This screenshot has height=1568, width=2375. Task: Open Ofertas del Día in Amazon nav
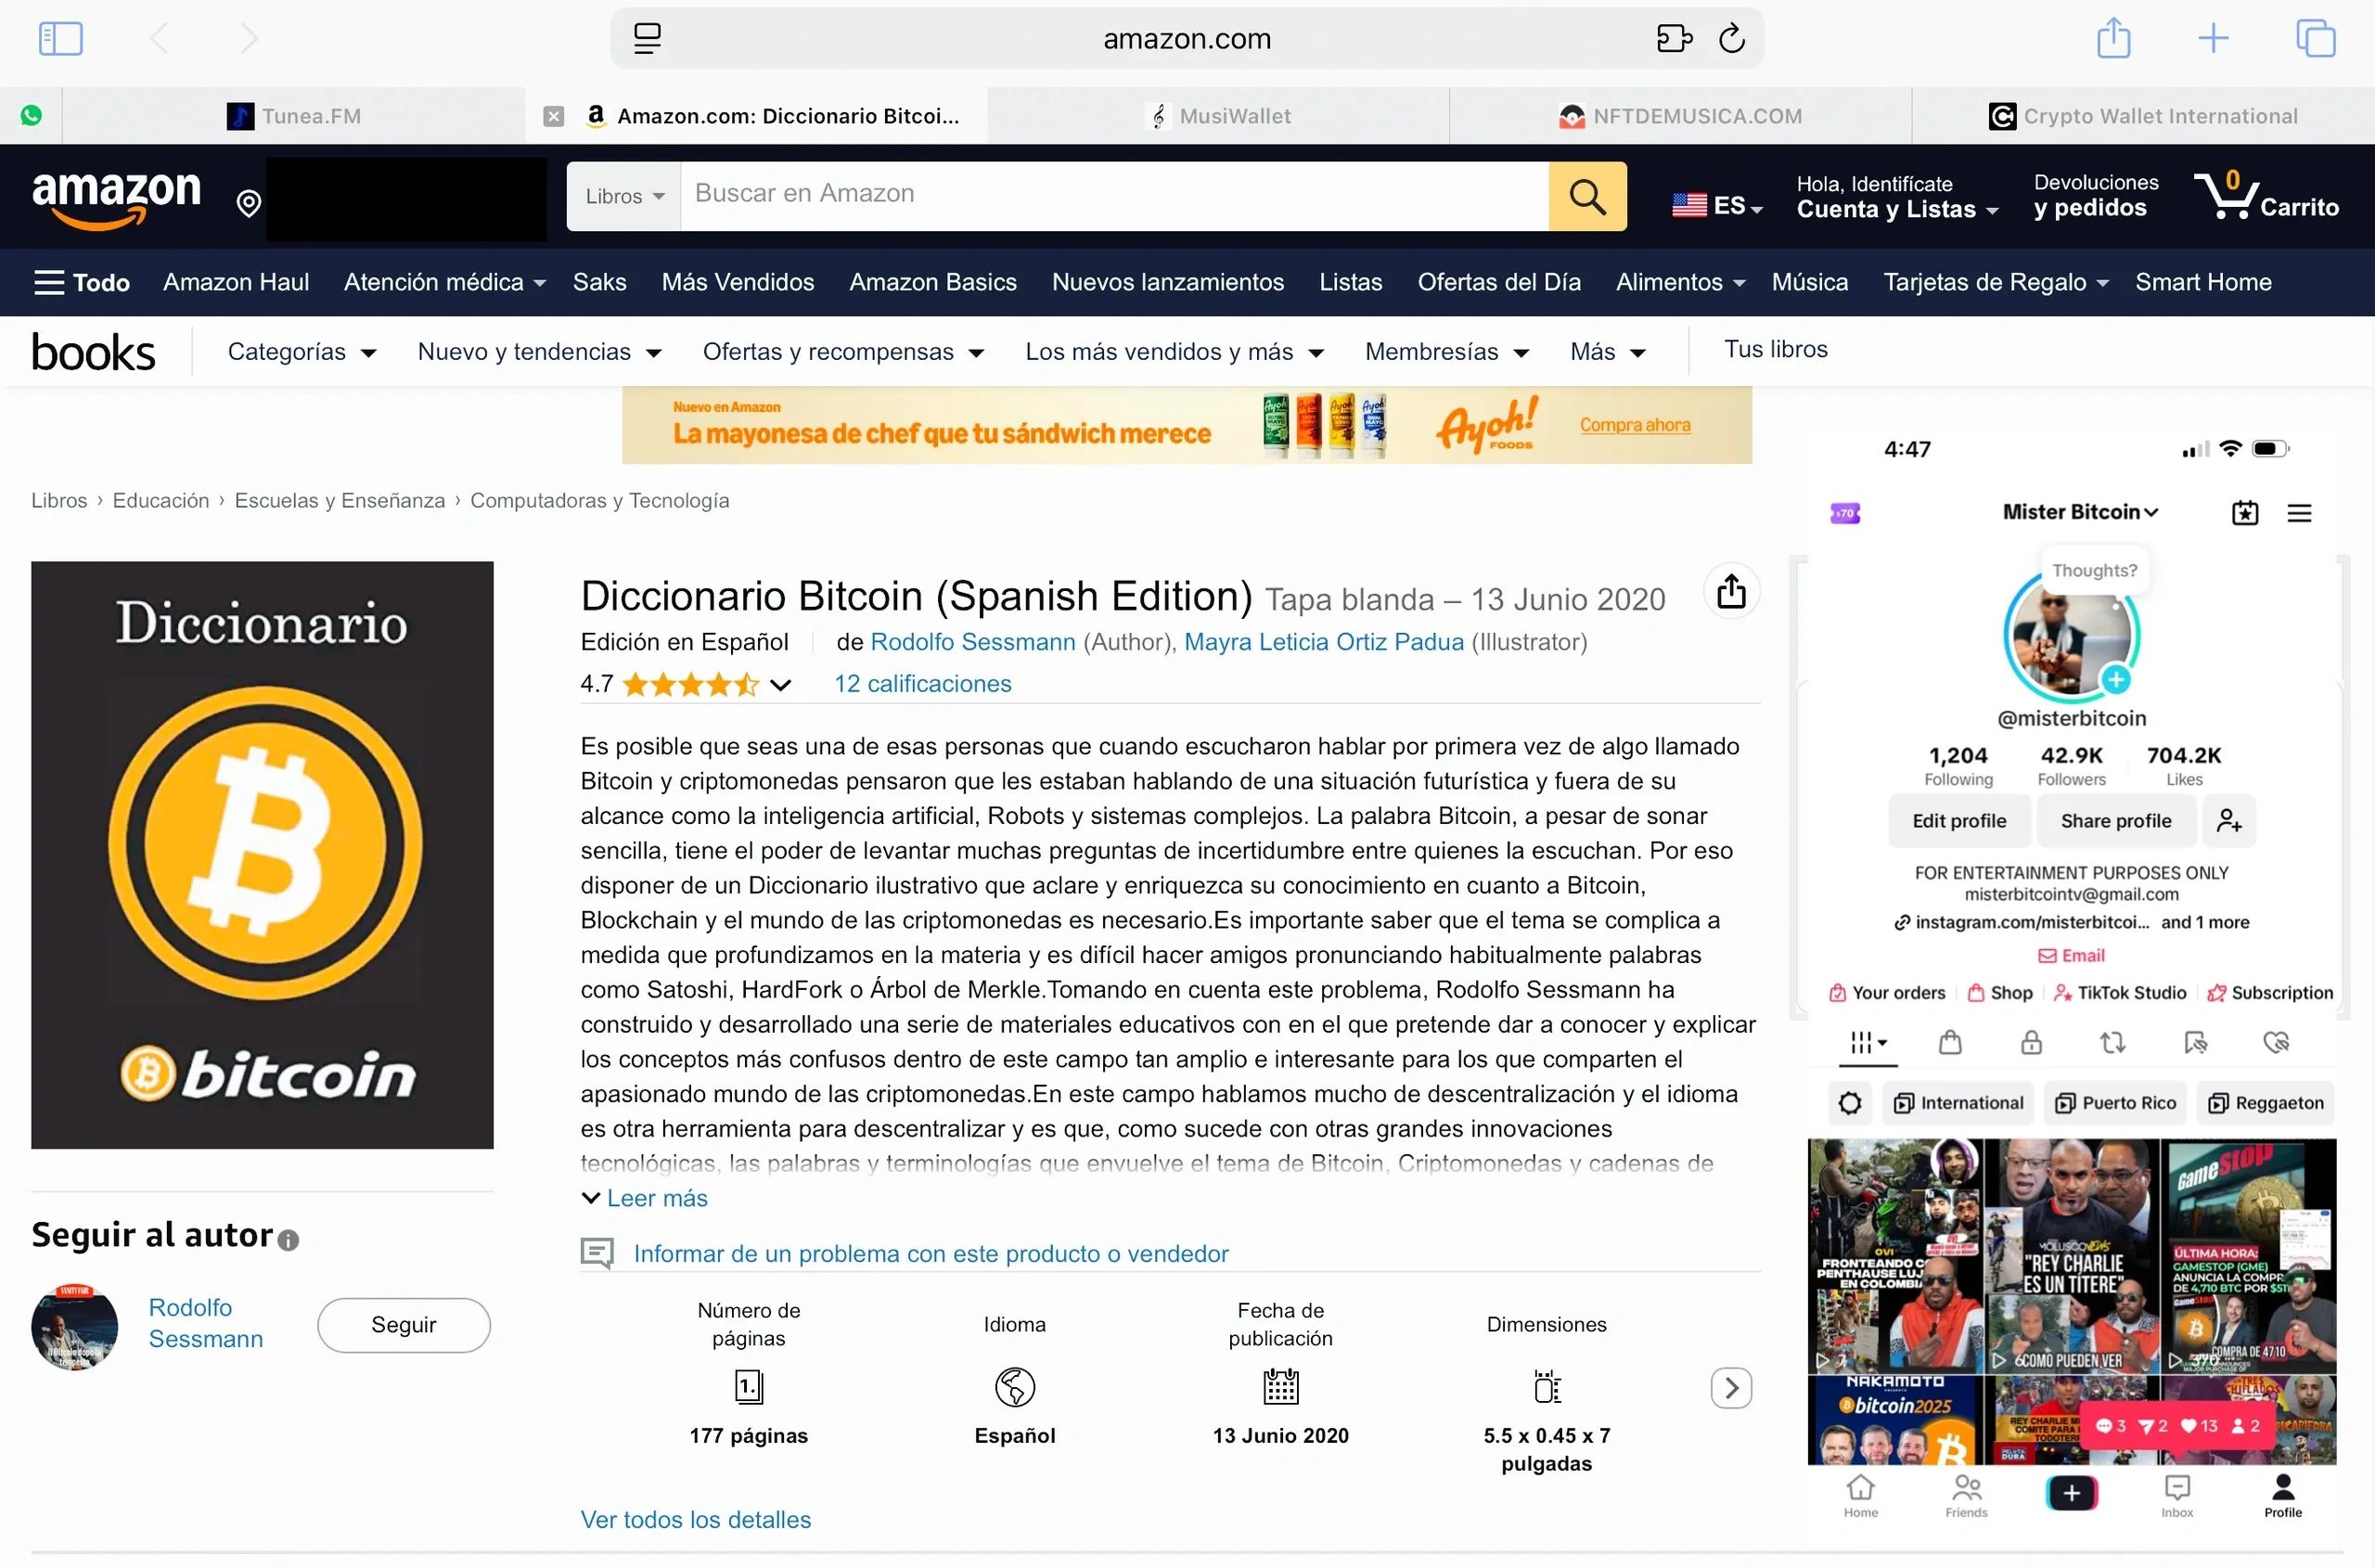click(1499, 282)
